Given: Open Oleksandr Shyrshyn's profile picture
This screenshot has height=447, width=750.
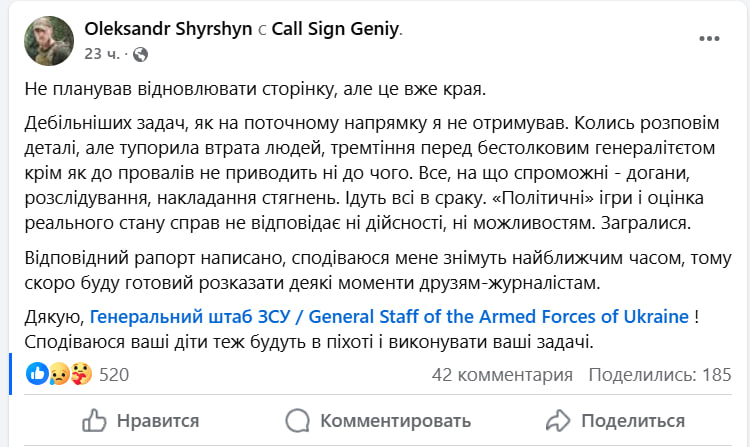Looking at the screenshot, I should pos(48,40).
